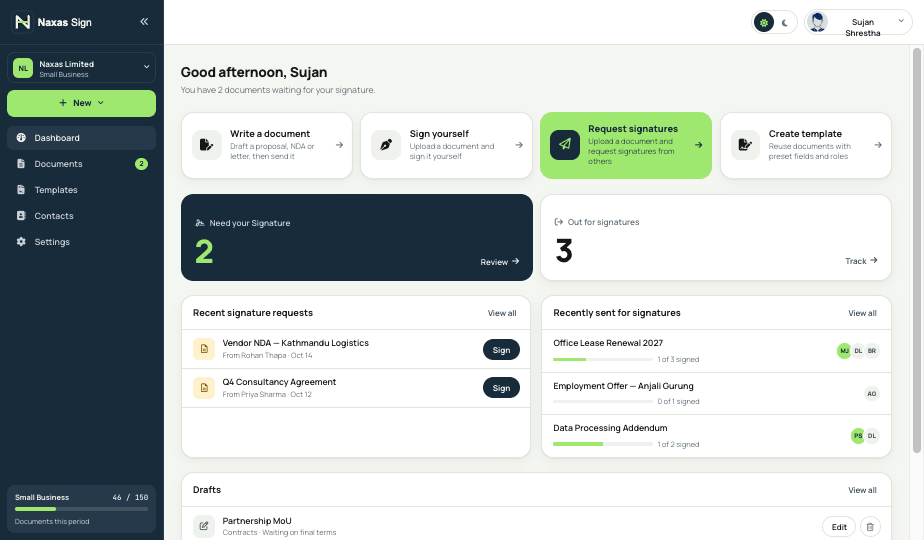Click Track on Out for signatures card

pyautogui.click(x=861, y=261)
